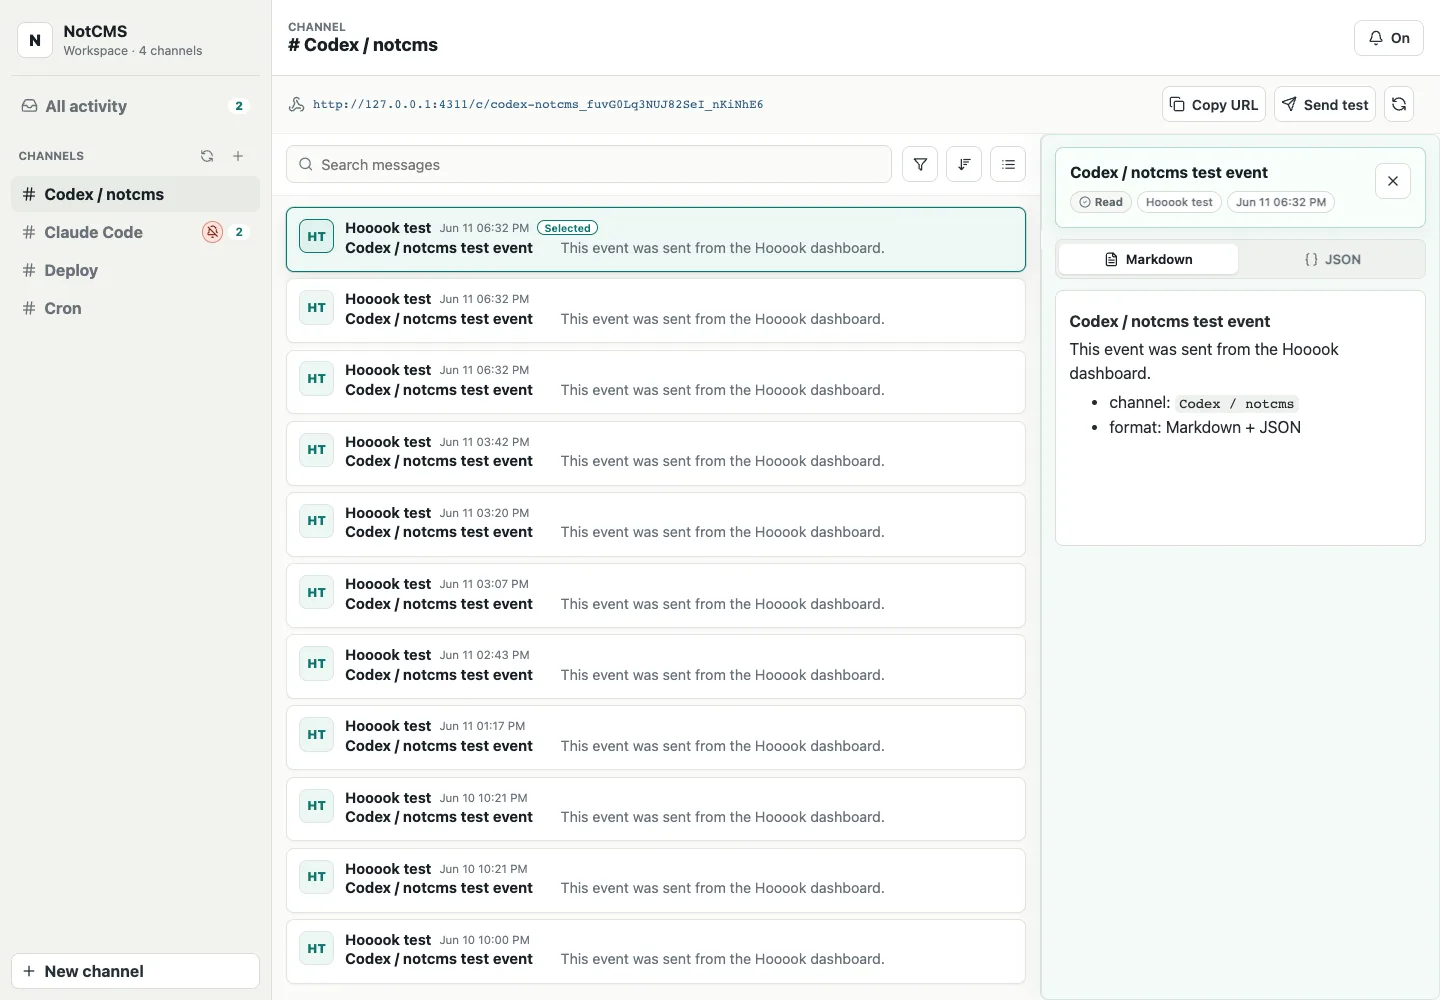Click the NotCMS workspace logo icon
Viewport: 1440px width, 1000px height.
pos(35,40)
